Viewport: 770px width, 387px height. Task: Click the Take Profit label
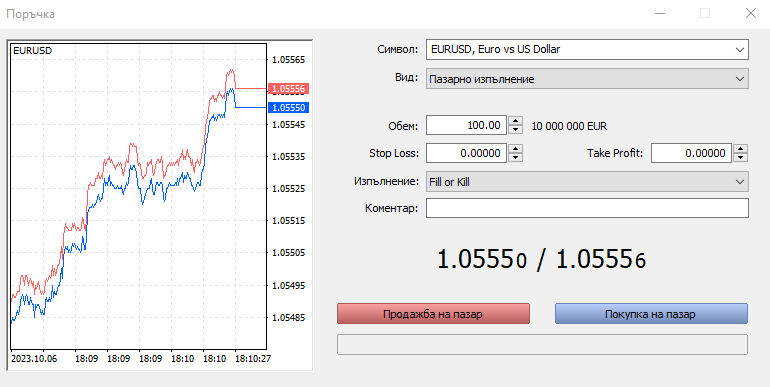click(x=615, y=153)
